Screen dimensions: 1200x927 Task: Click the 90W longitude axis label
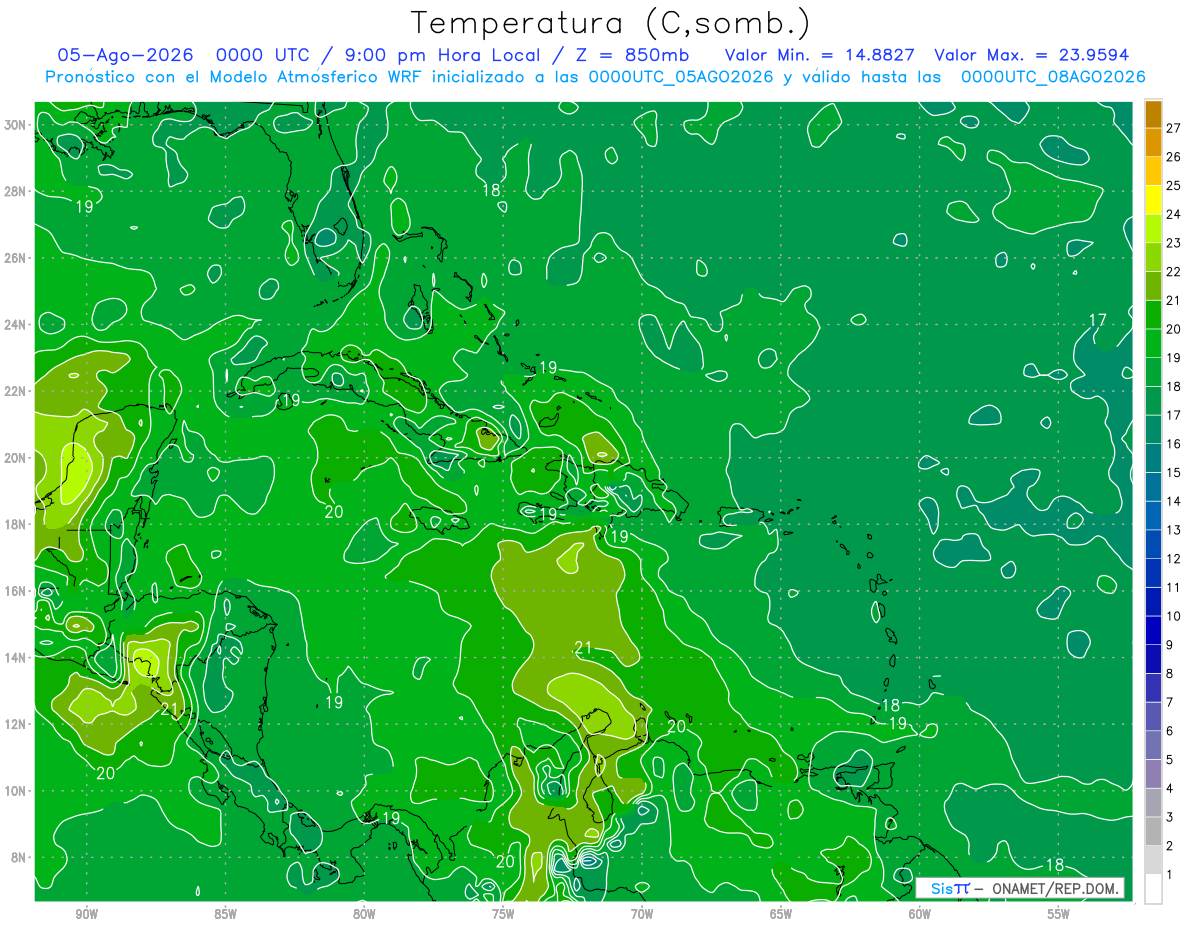click(86, 914)
